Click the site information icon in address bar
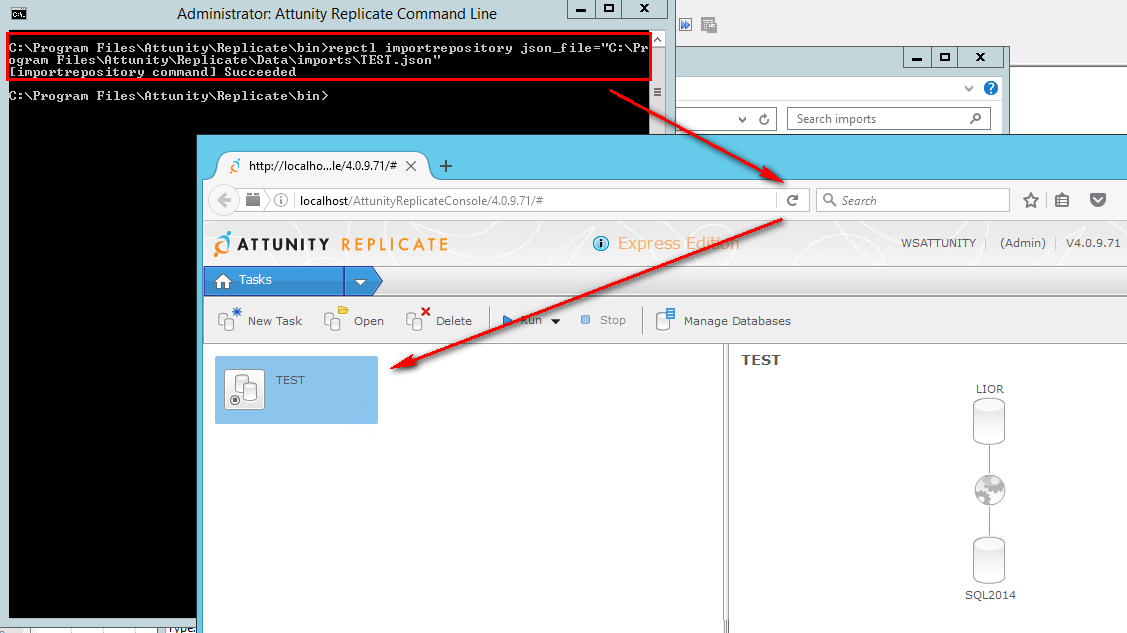This screenshot has height=633, width=1127. pyautogui.click(x=281, y=200)
